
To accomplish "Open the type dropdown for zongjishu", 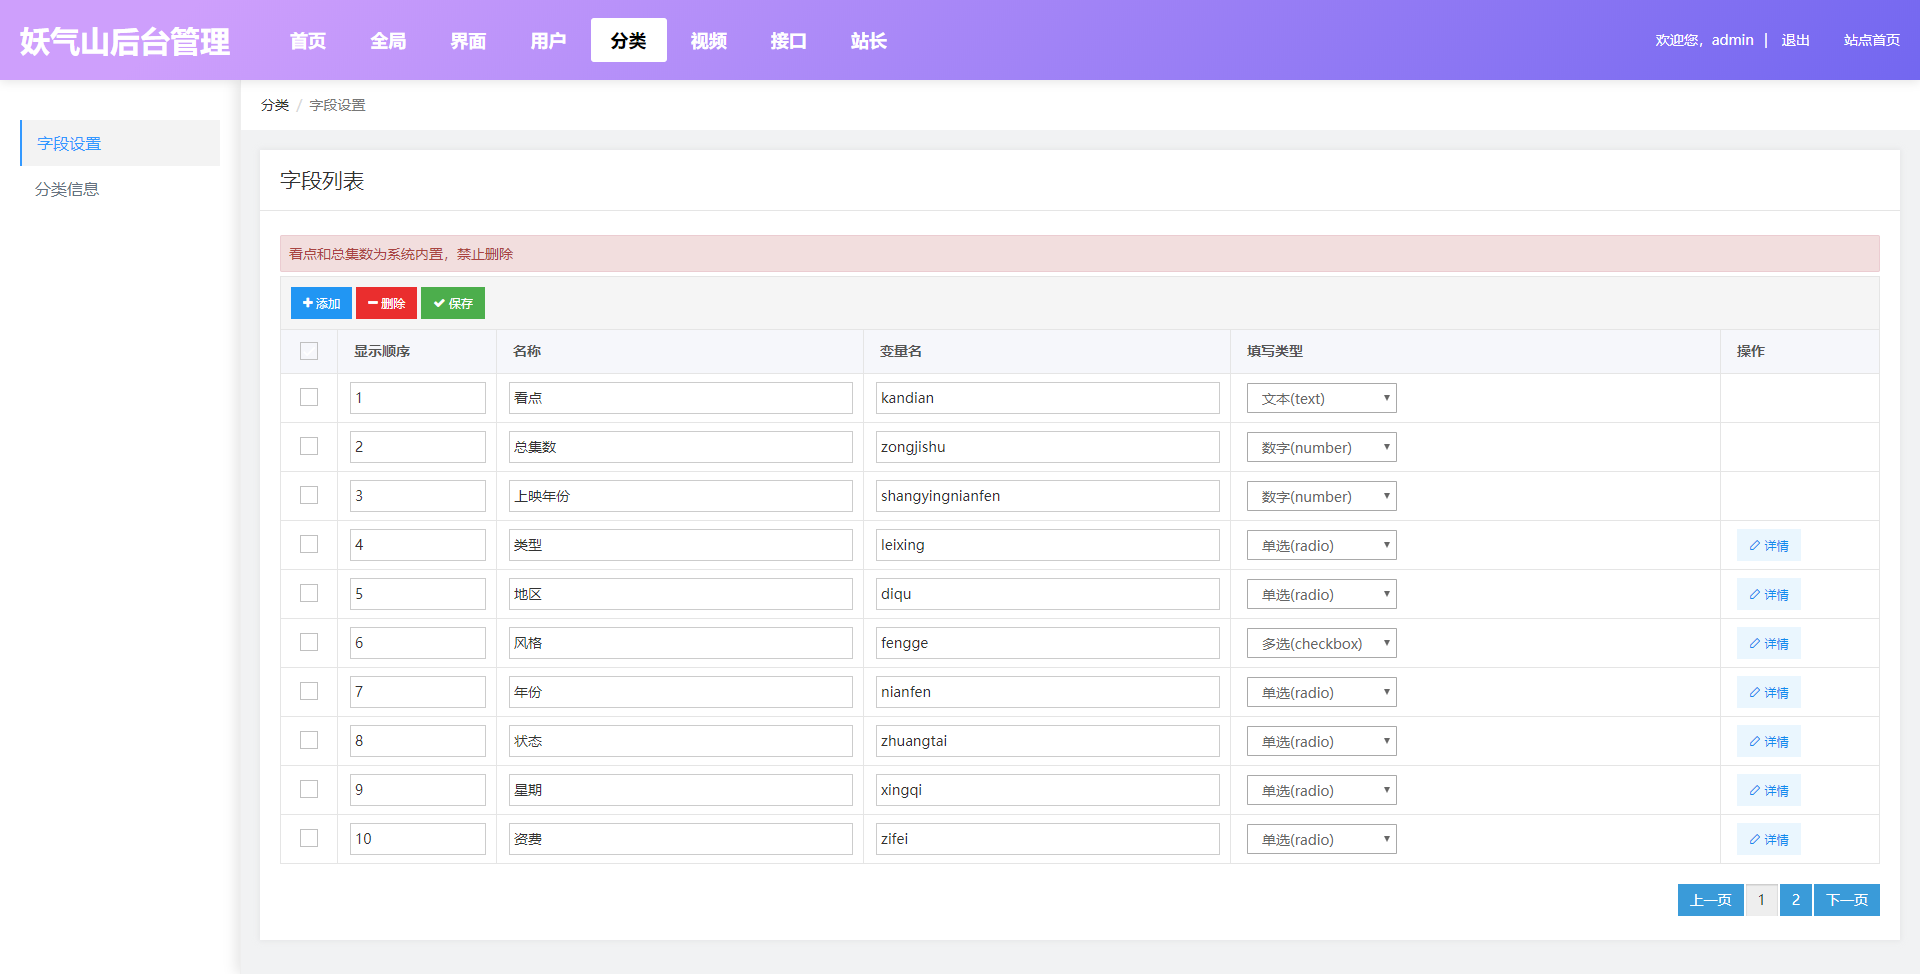I will coord(1321,447).
